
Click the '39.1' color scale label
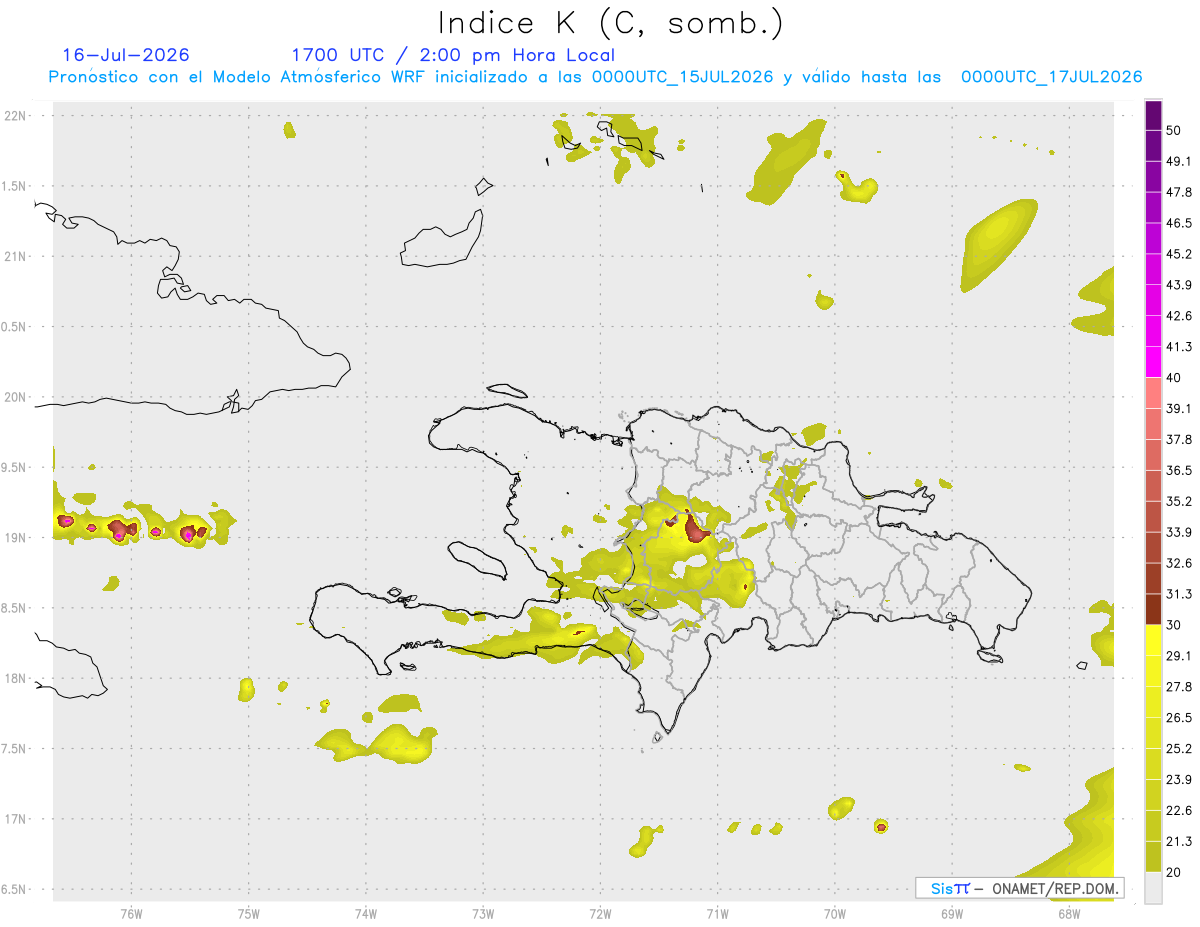point(1179,409)
